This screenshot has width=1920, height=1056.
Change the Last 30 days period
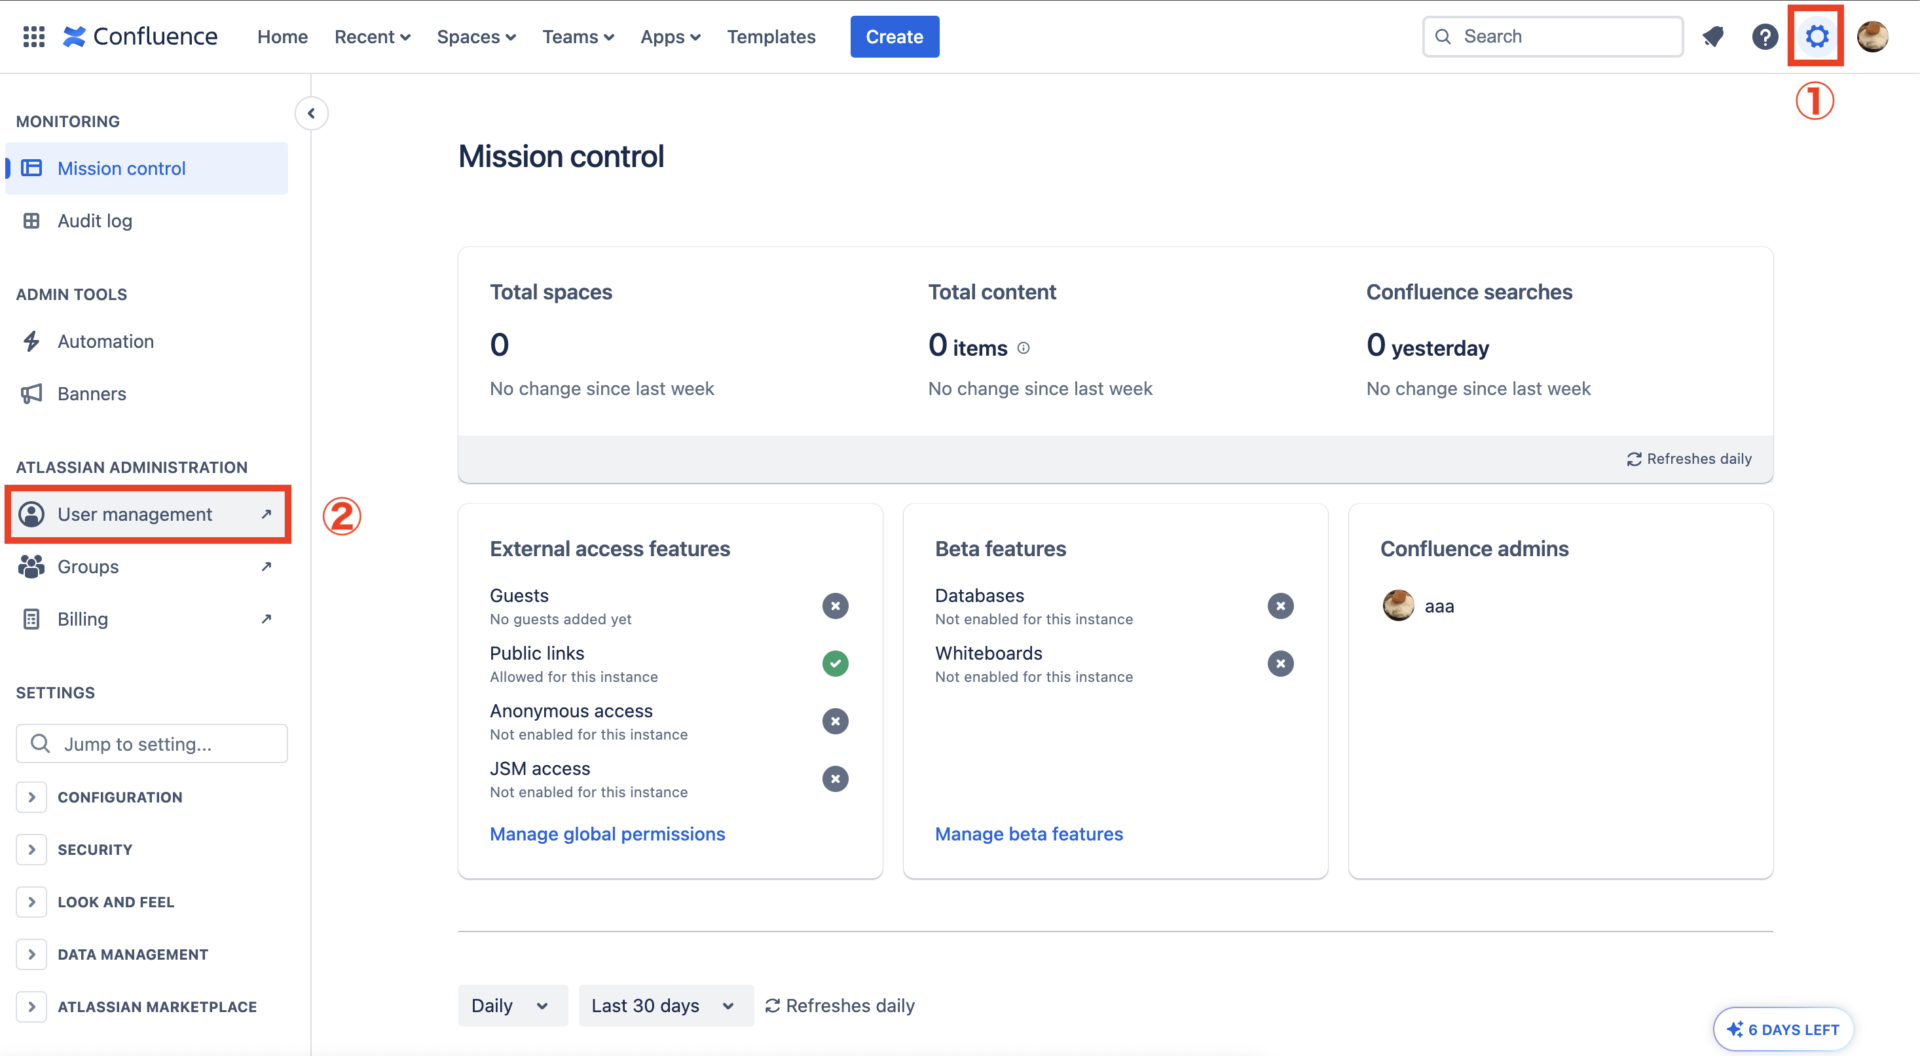point(665,1005)
